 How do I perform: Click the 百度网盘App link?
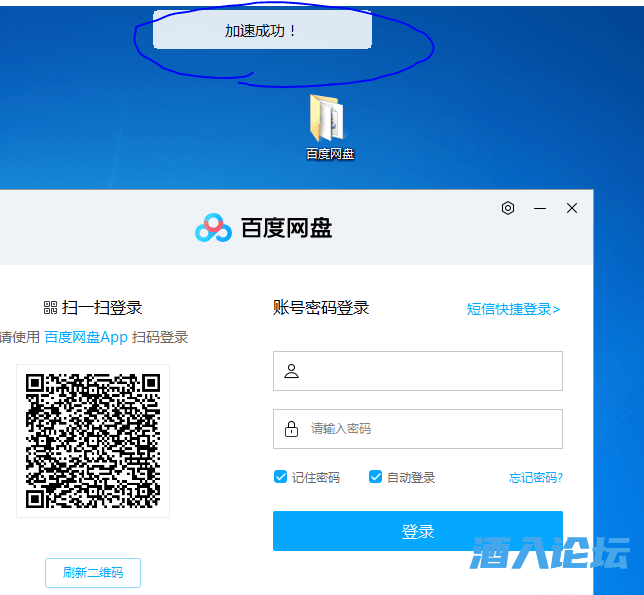pos(86,337)
